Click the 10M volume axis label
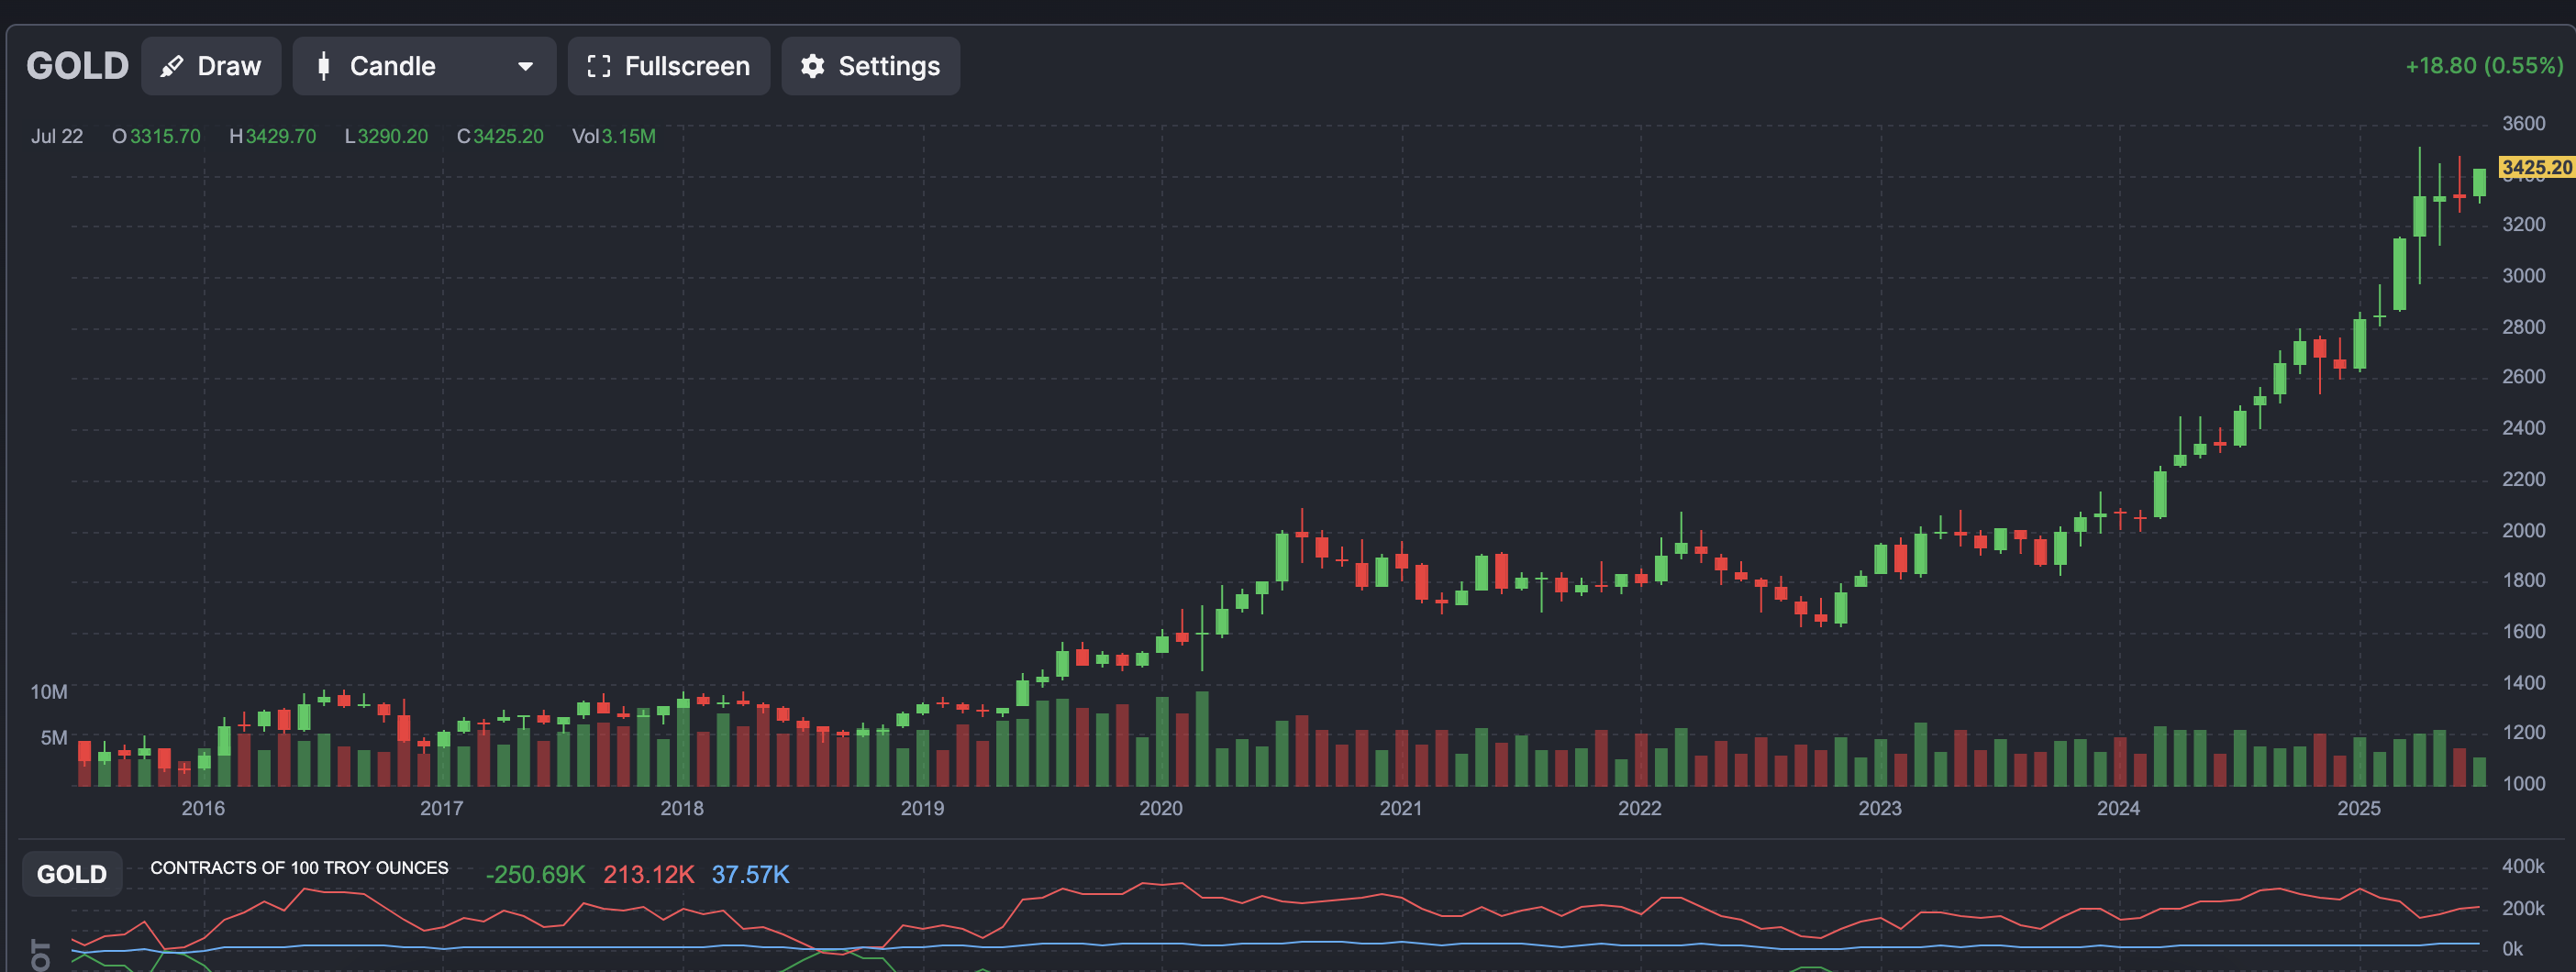Image resolution: width=2576 pixels, height=972 pixels. (x=49, y=692)
